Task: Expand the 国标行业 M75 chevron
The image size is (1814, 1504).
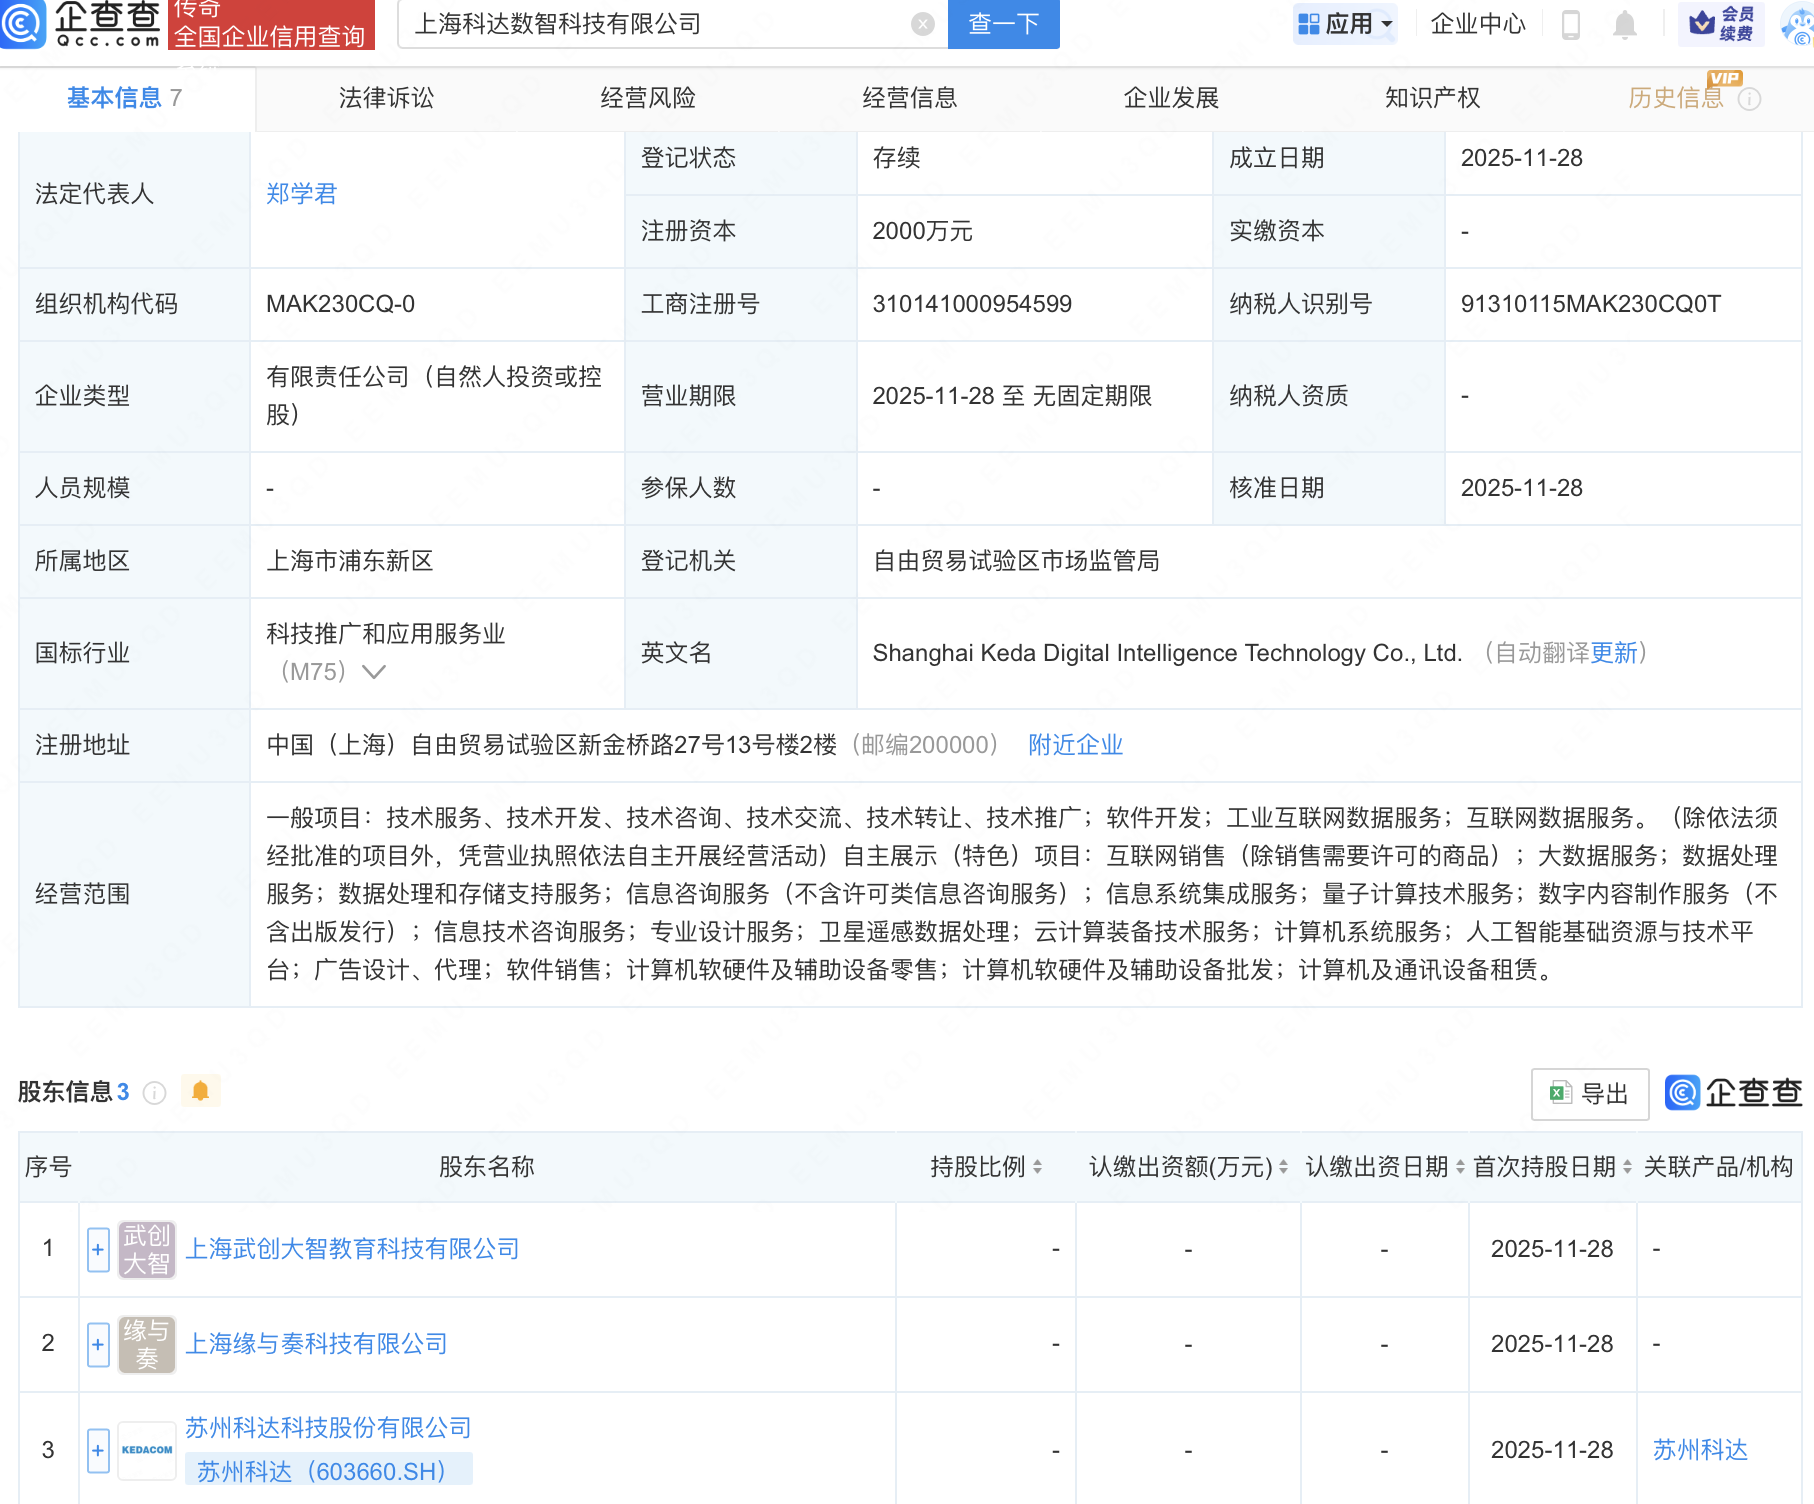Action: point(373,673)
